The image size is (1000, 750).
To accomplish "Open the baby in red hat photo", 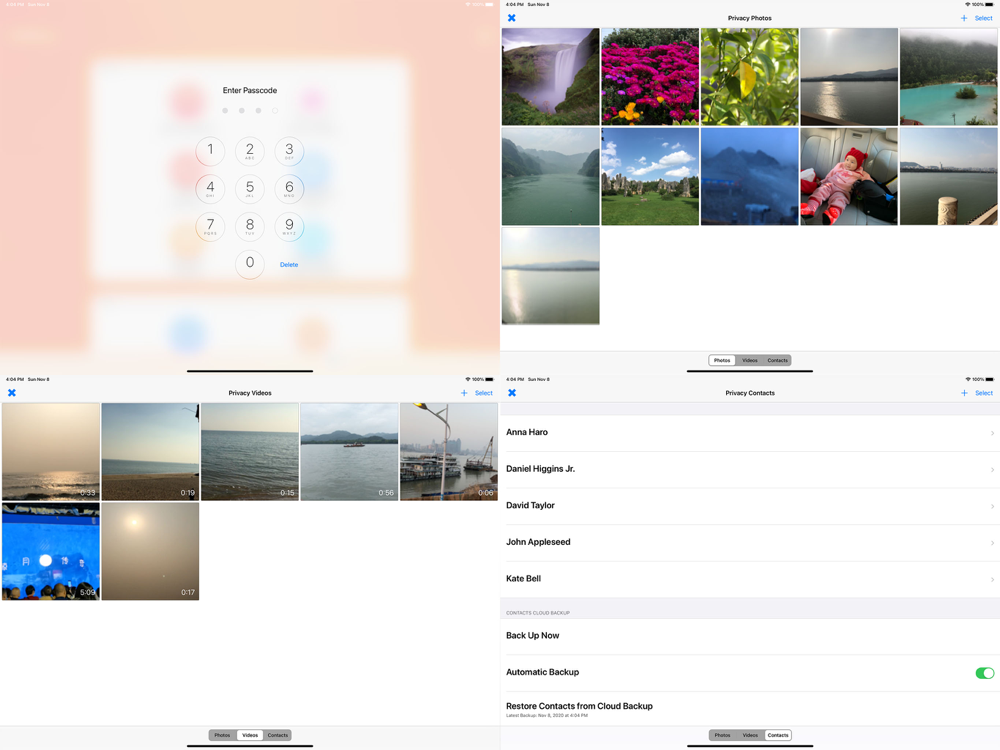I will coord(849,176).
